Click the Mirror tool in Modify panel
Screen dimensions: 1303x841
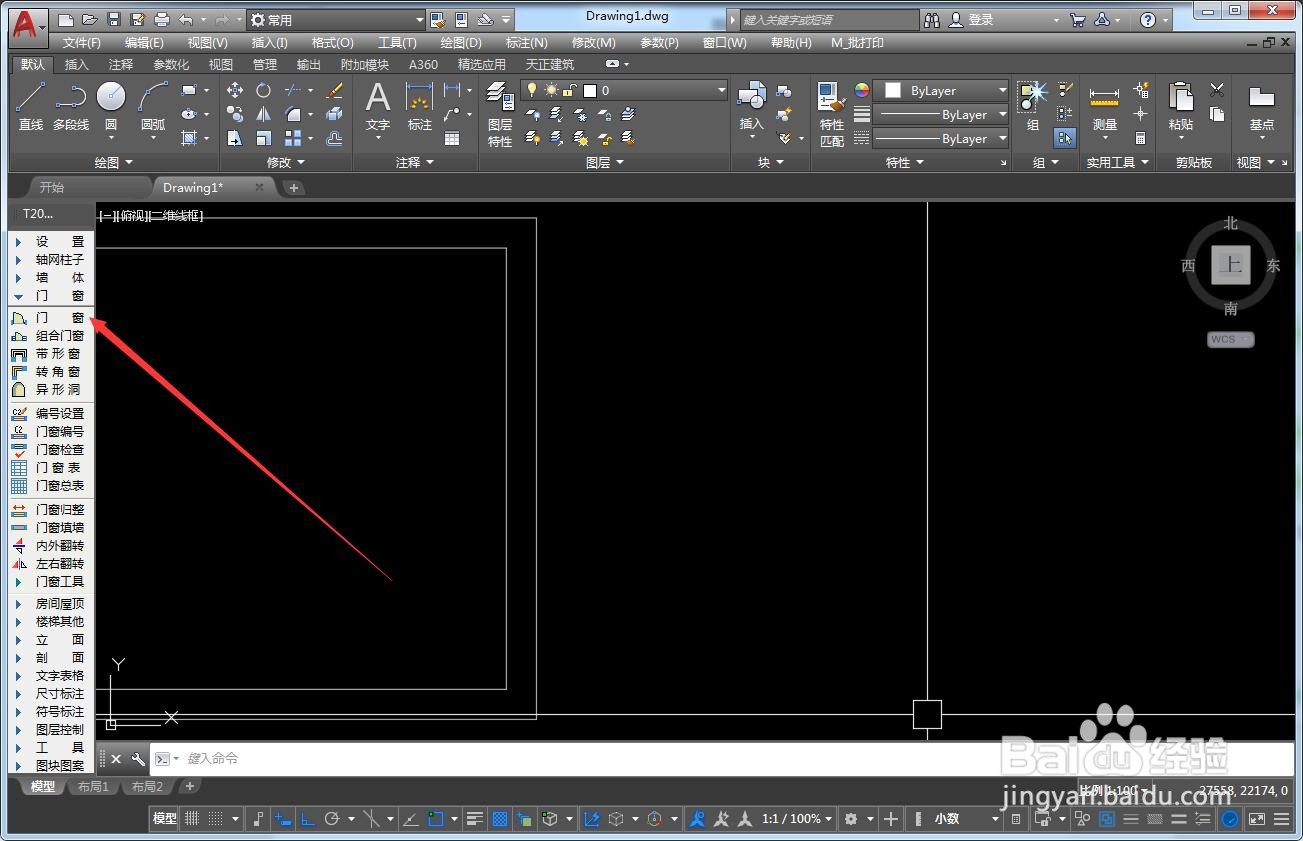(x=263, y=114)
